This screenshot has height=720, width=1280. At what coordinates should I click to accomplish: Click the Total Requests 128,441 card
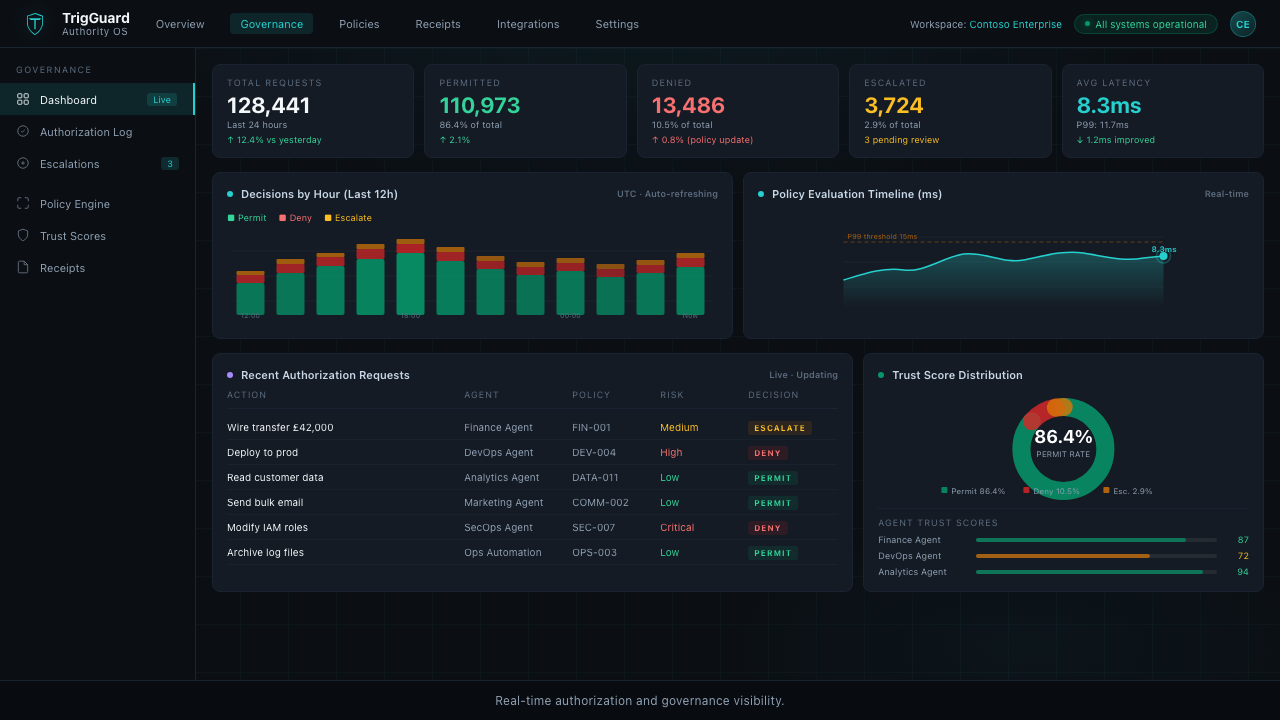tap(313, 111)
